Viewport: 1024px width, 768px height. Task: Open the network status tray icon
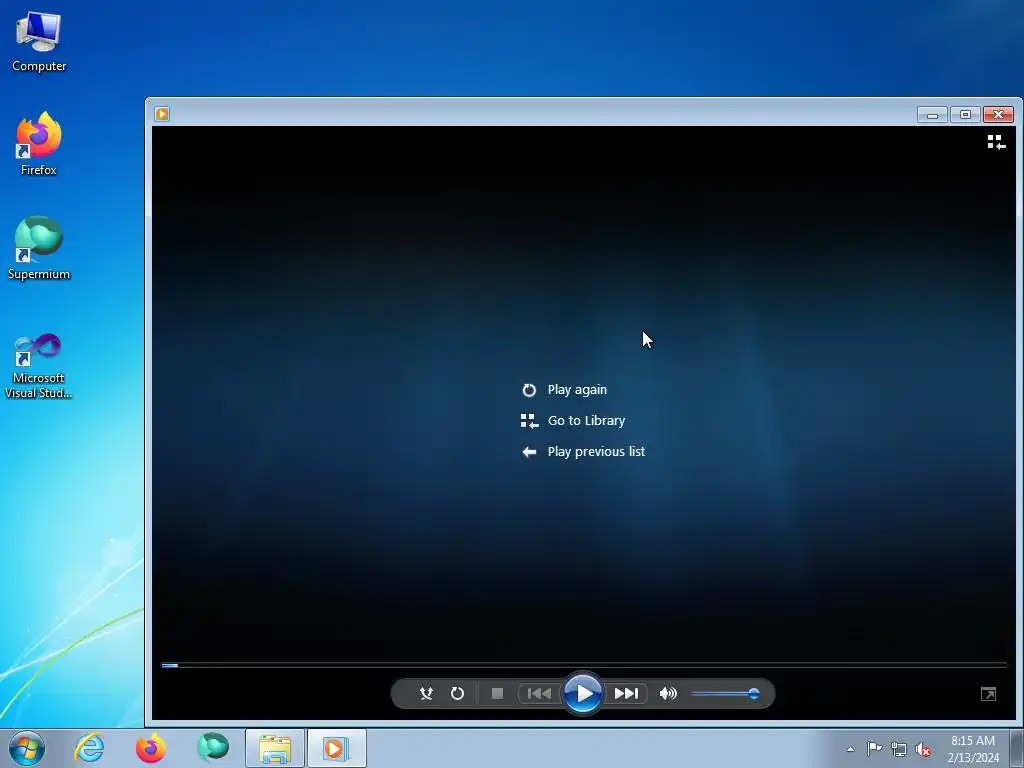point(899,749)
